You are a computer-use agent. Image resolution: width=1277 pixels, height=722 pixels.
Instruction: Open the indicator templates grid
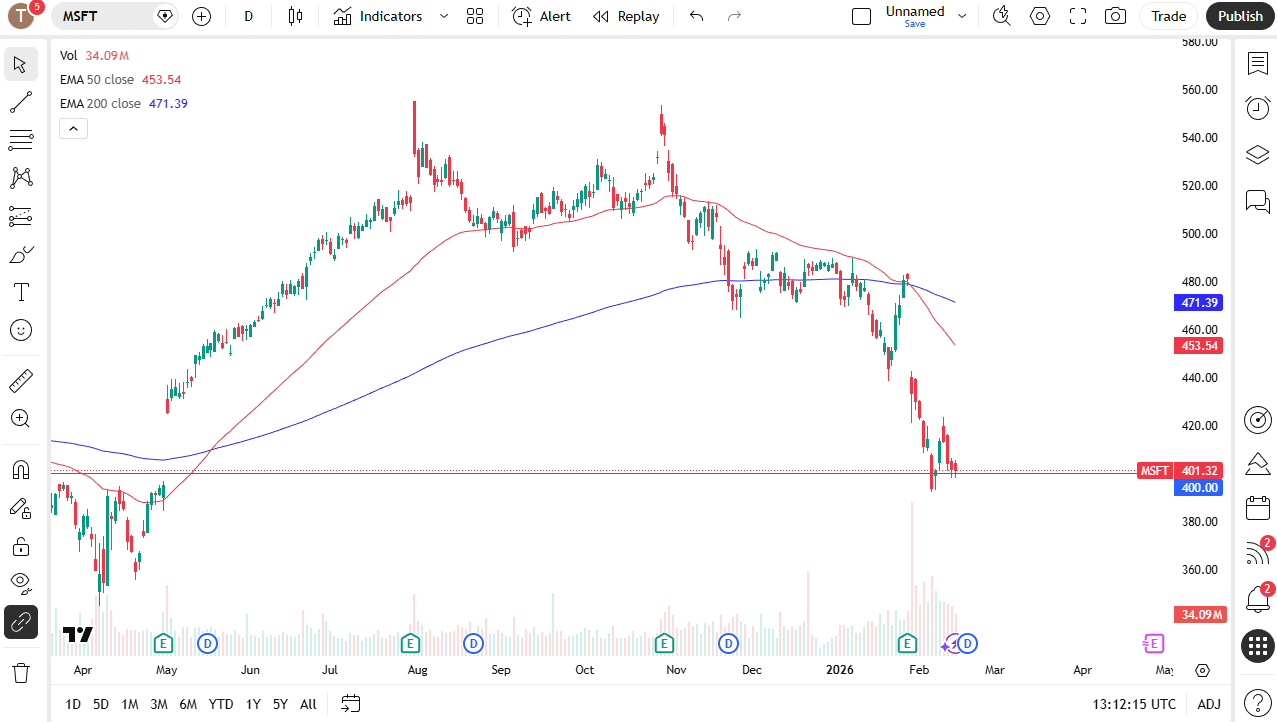[x=475, y=16]
